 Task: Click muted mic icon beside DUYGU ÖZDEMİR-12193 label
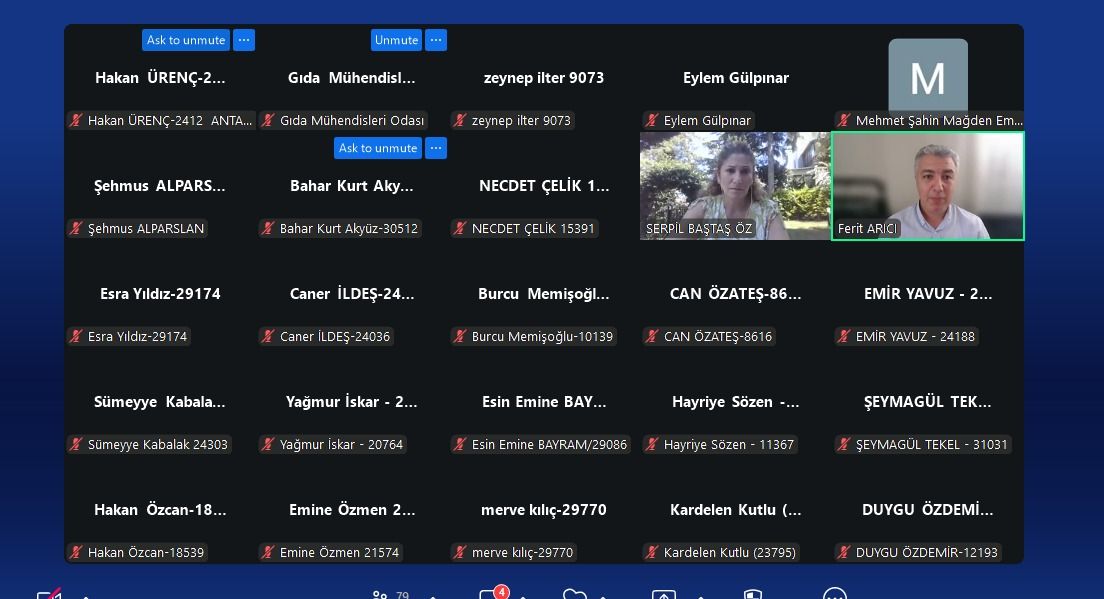click(x=844, y=553)
